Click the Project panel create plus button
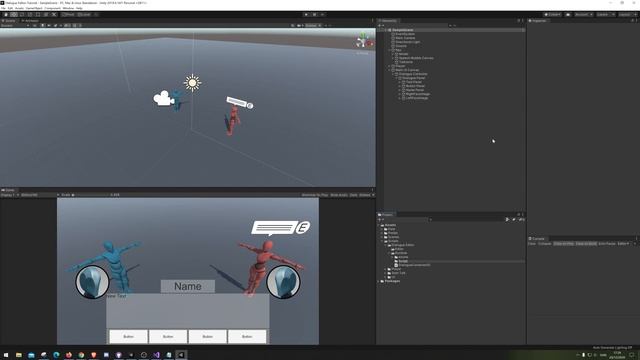Viewport: 640px width, 360px height. [380, 220]
